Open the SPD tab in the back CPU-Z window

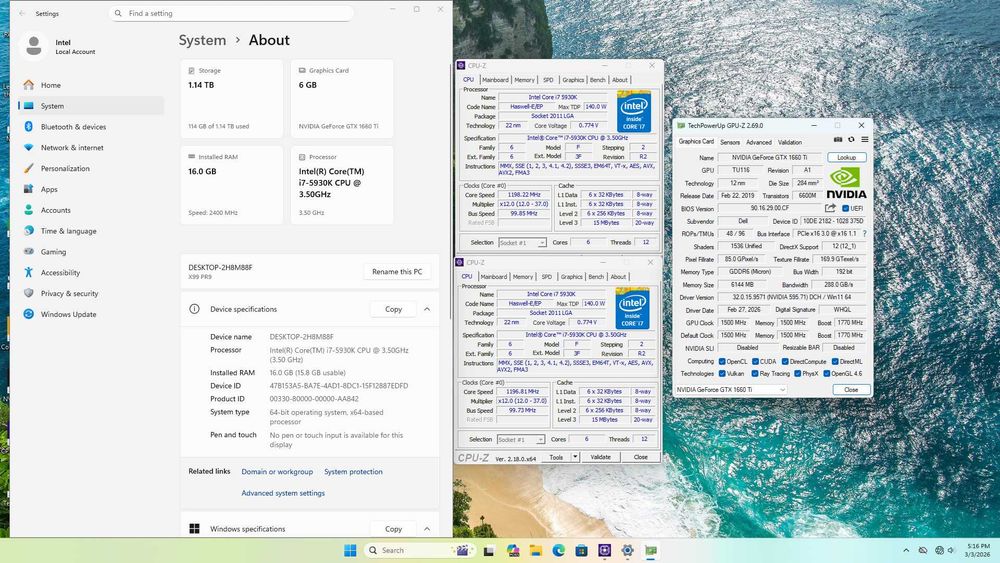tap(548, 80)
